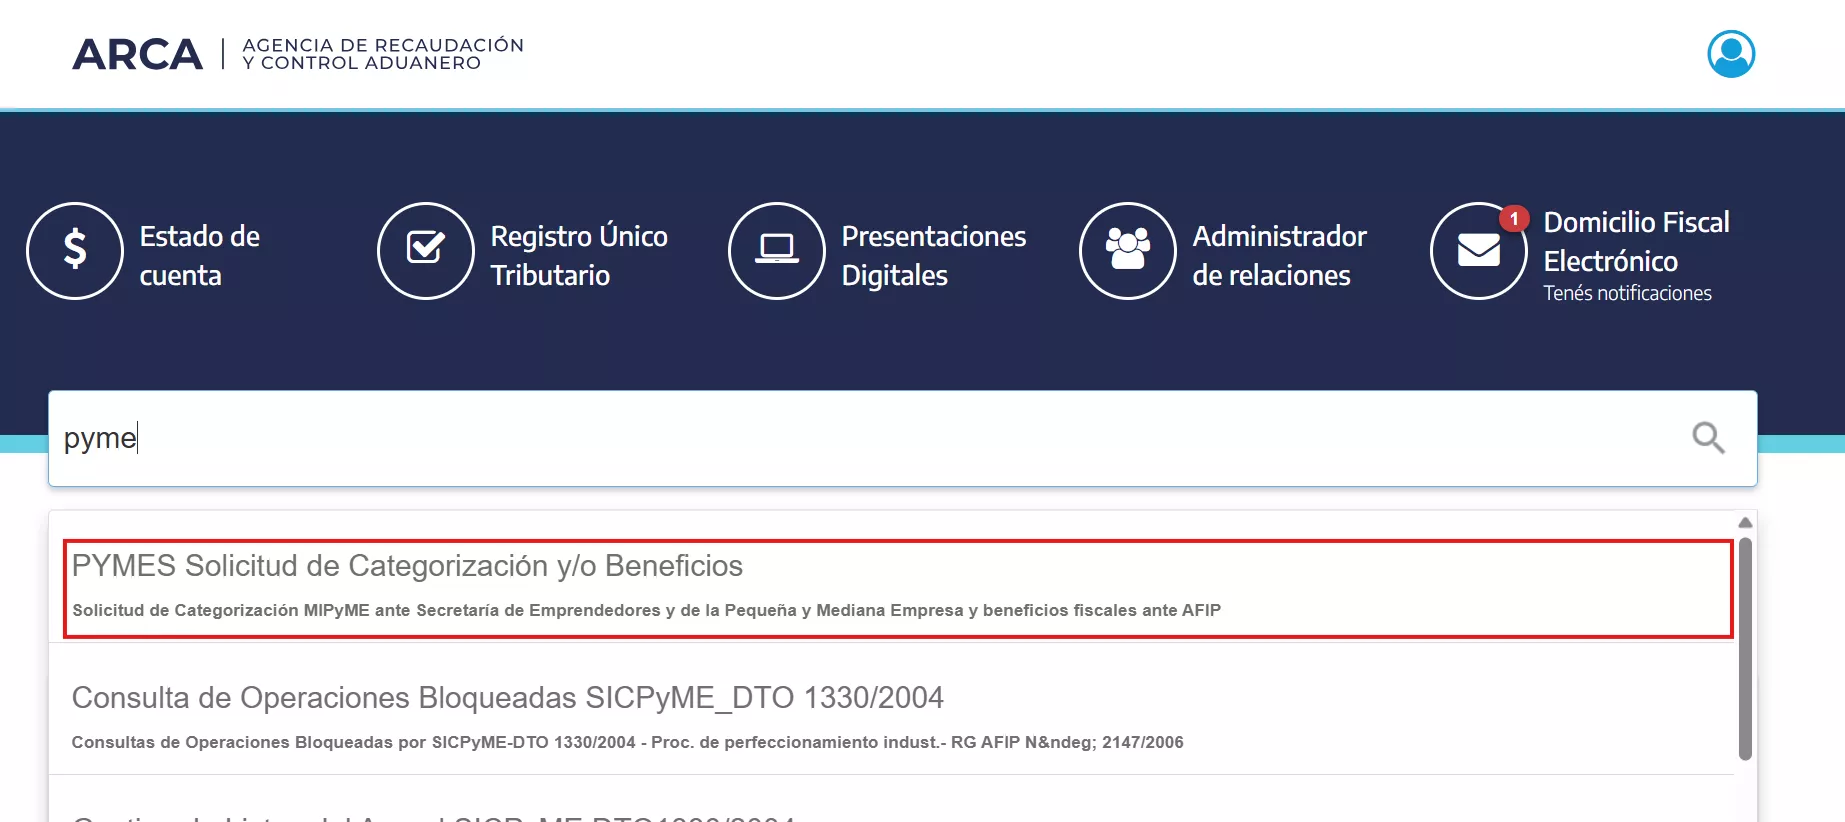Image resolution: width=1845 pixels, height=822 pixels.
Task: Focus the search field containing pyme
Action: click(860, 438)
